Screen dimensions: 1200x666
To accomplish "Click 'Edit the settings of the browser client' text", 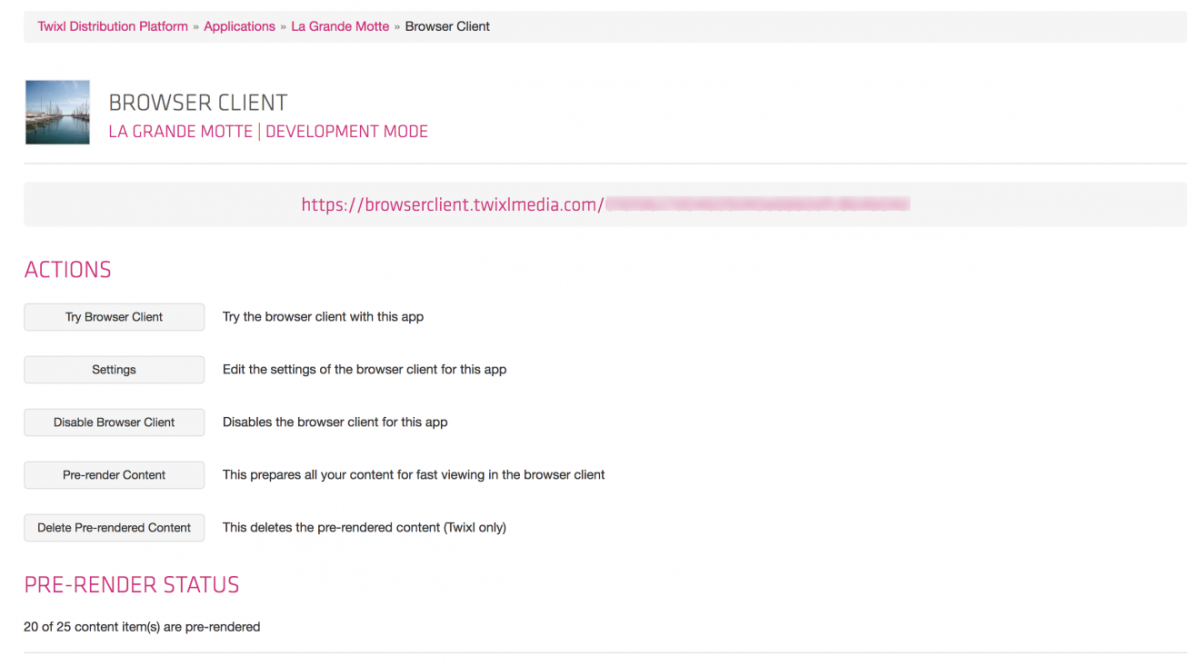I will tap(364, 370).
